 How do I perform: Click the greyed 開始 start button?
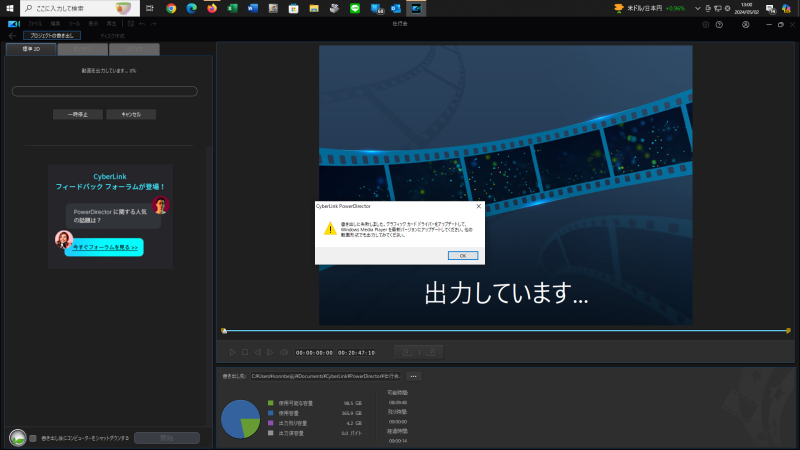tap(167, 438)
